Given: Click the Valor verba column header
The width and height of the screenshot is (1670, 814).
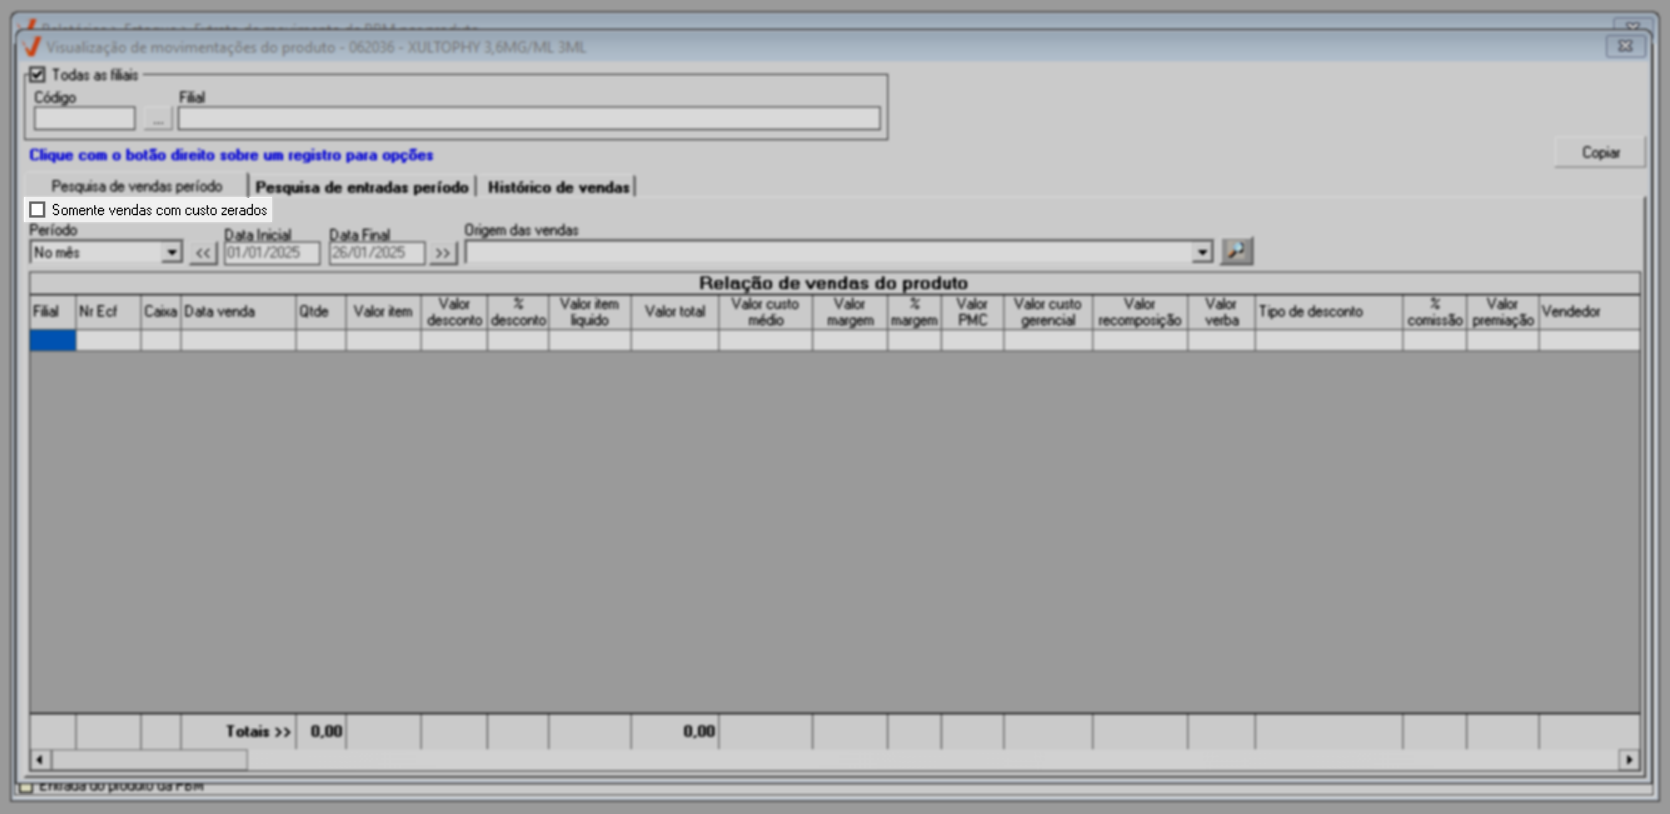Looking at the screenshot, I should coord(1222,312).
